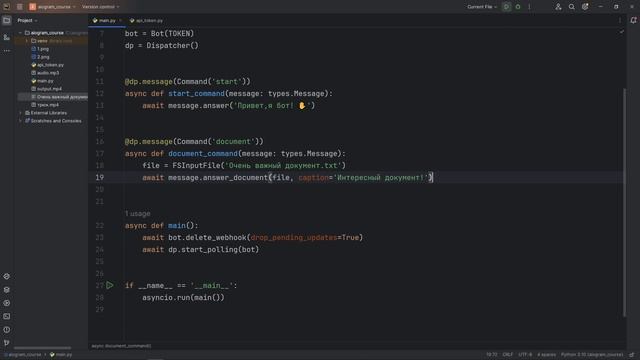The width and height of the screenshot is (640, 360).
Task: Open Notifications bell panel
Action: 633,20
